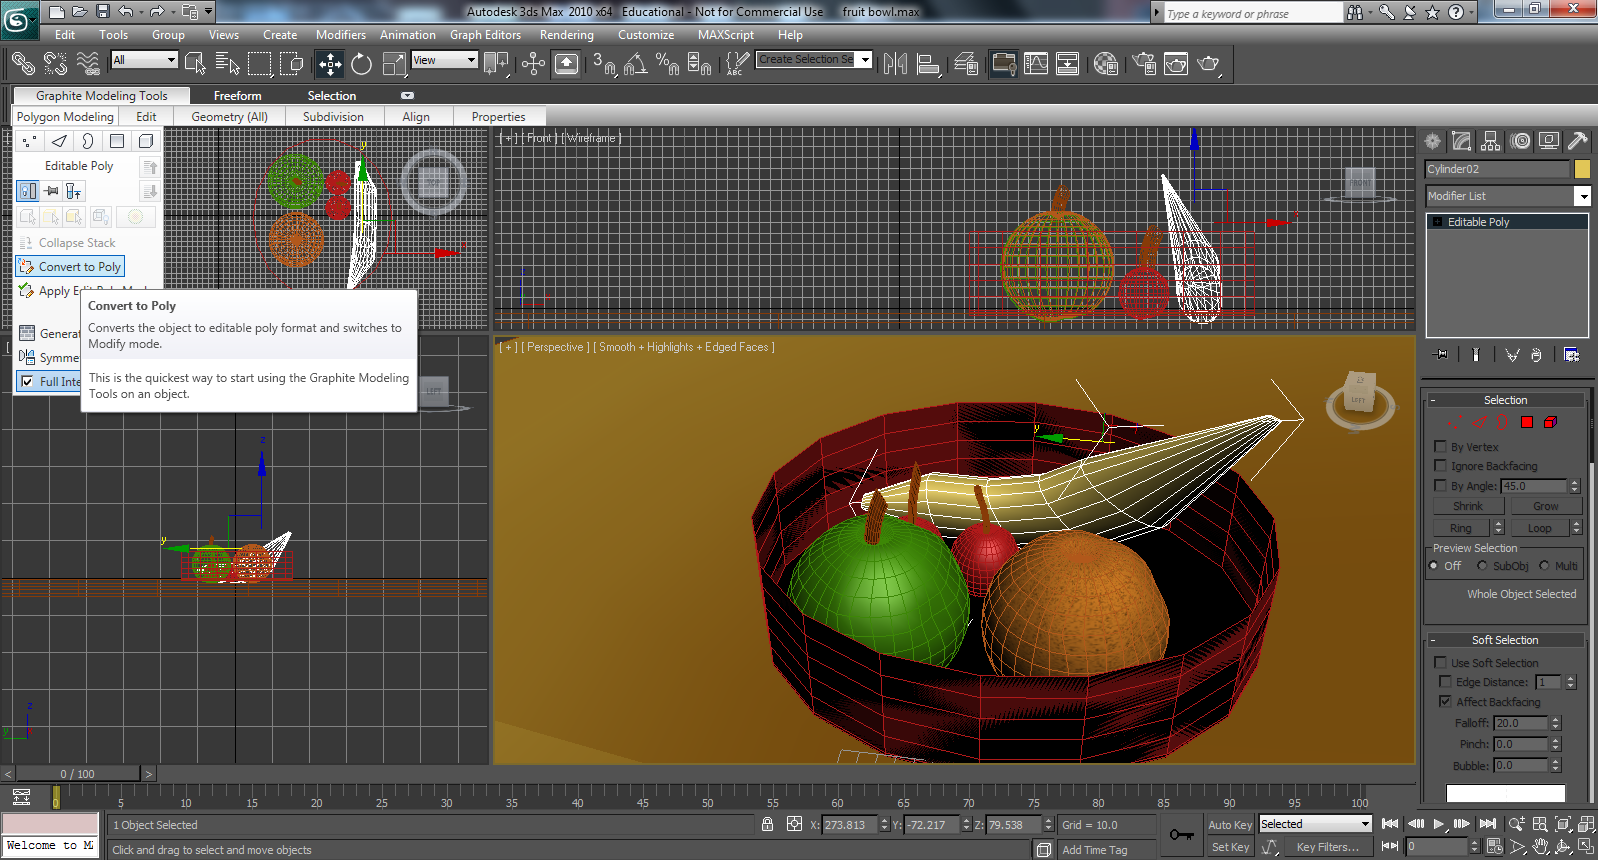Open the Schematic View icon
Image resolution: width=1598 pixels, height=860 pixels.
pyautogui.click(x=1068, y=64)
